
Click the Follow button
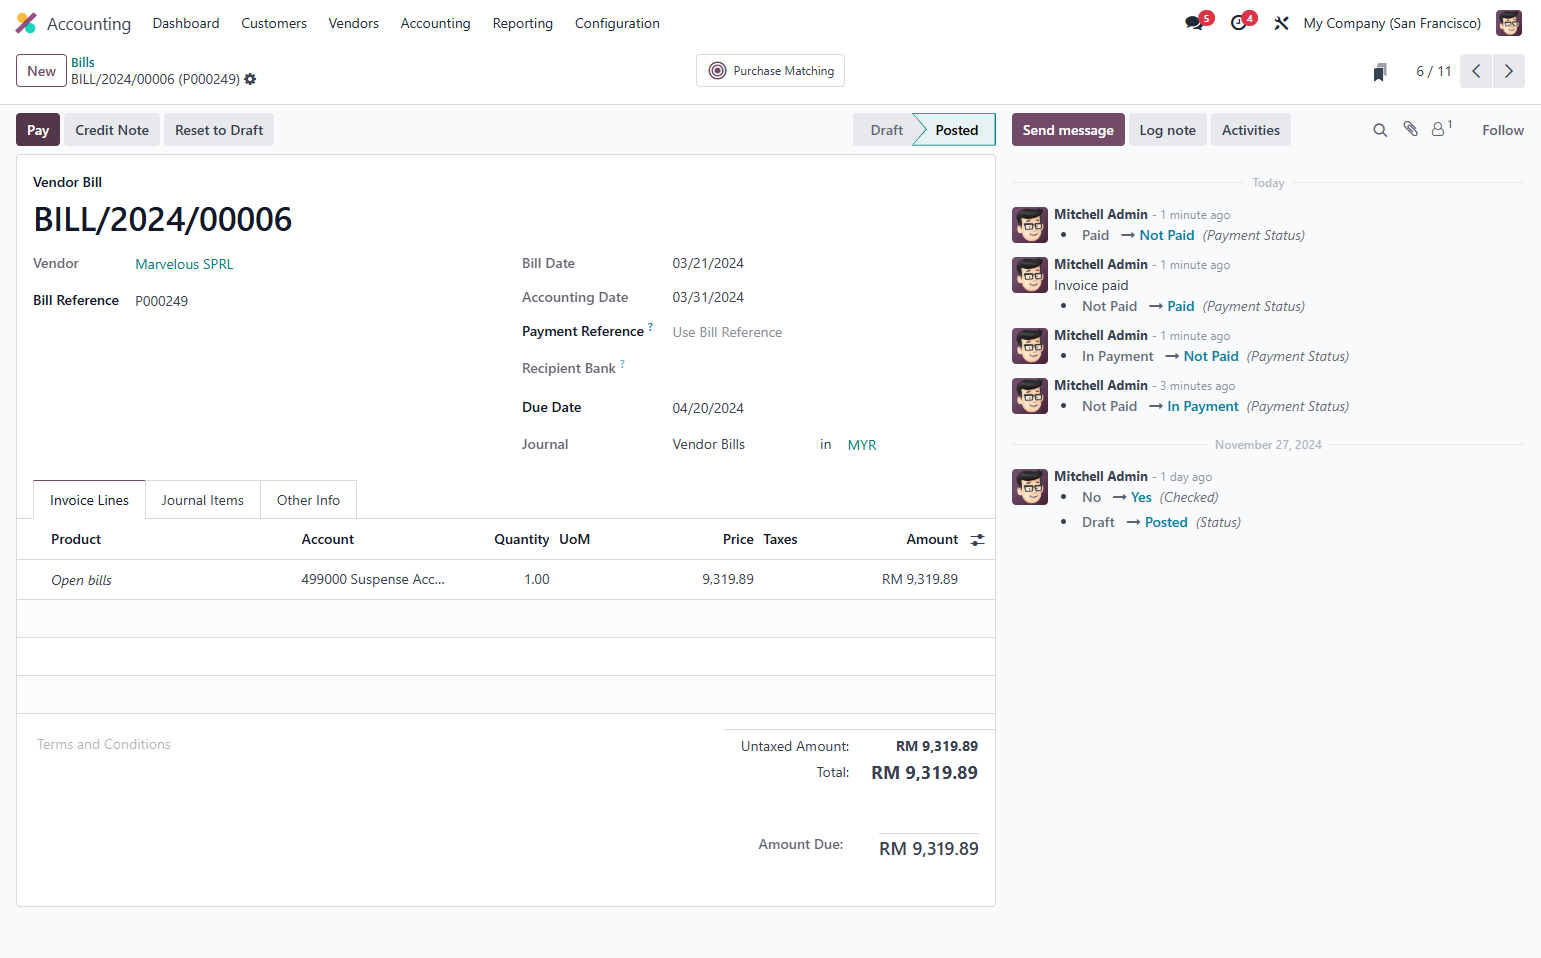click(1503, 130)
